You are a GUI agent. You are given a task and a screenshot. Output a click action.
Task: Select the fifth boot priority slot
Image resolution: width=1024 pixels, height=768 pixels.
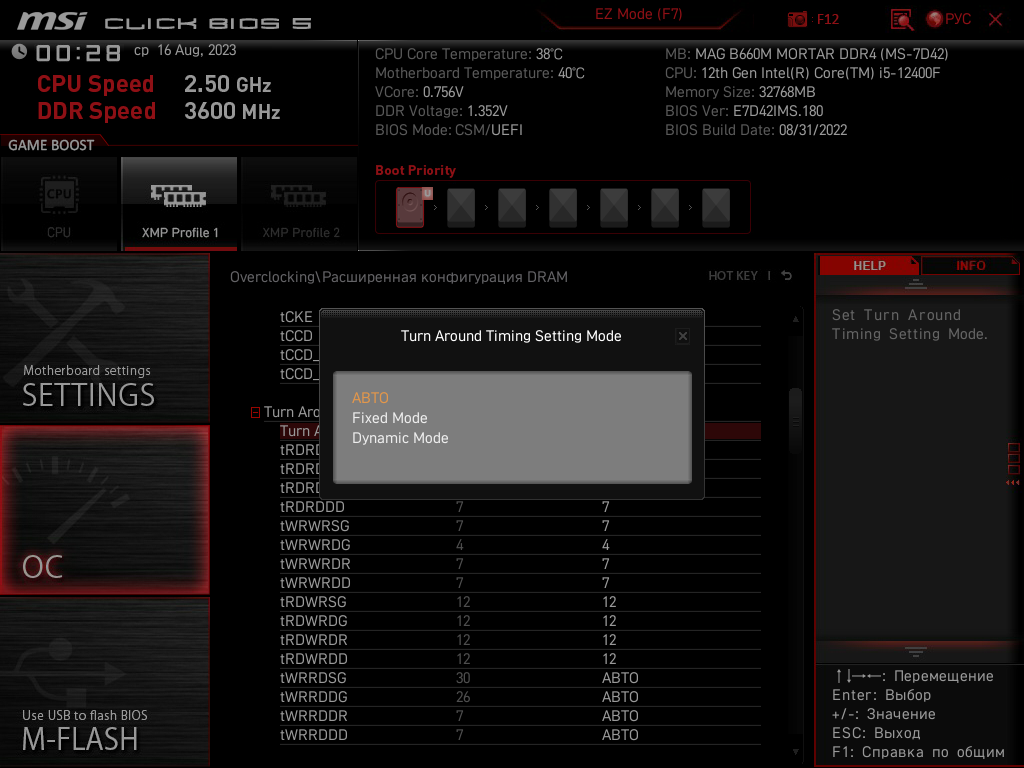(x=614, y=207)
